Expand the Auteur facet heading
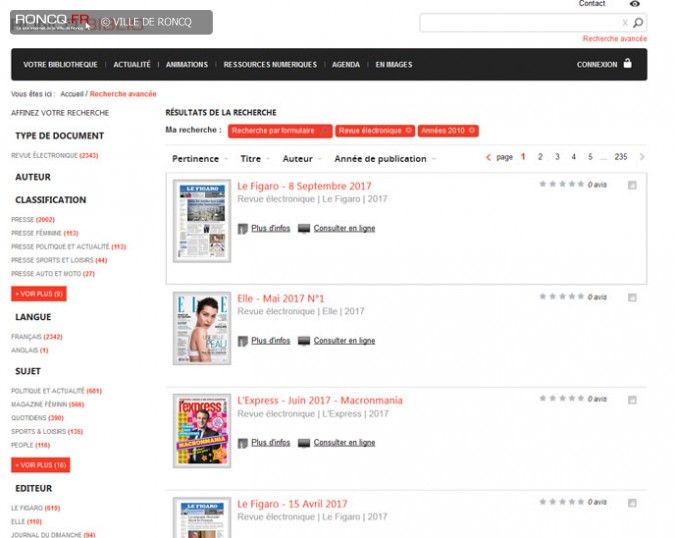The height and width of the screenshot is (538, 675). pos(33,177)
